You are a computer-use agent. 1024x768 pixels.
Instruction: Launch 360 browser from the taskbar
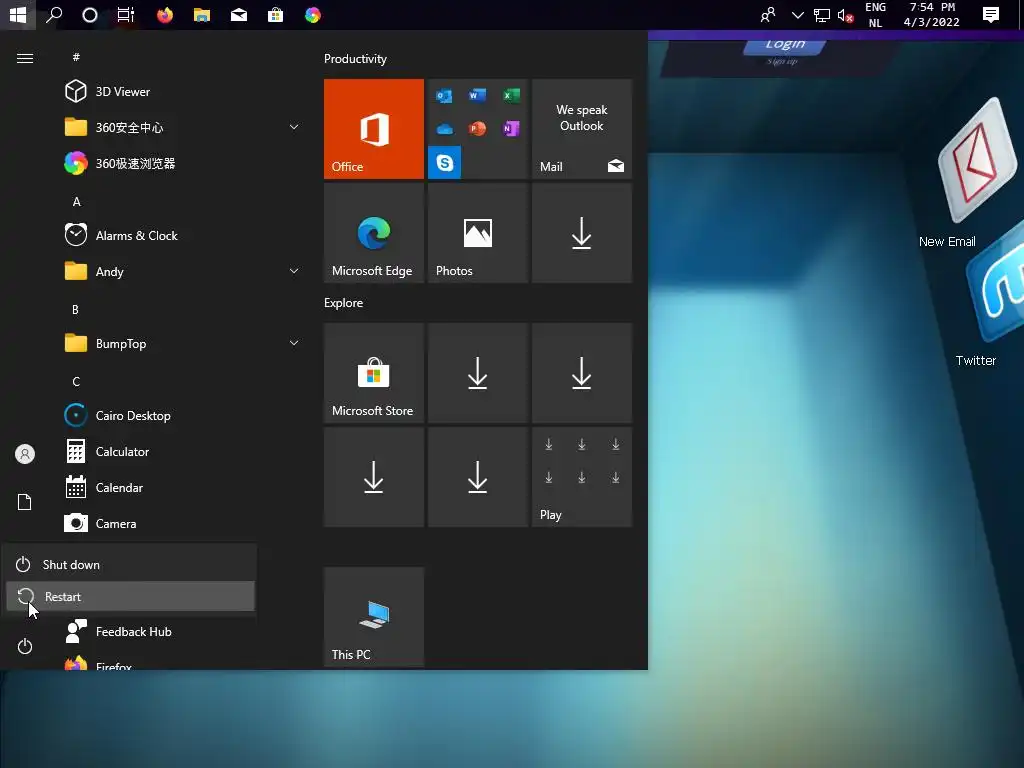313,14
